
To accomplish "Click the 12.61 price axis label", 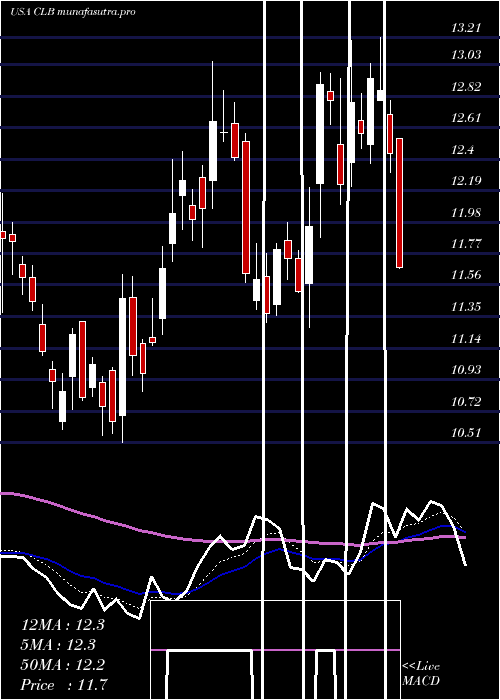I will [466, 118].
